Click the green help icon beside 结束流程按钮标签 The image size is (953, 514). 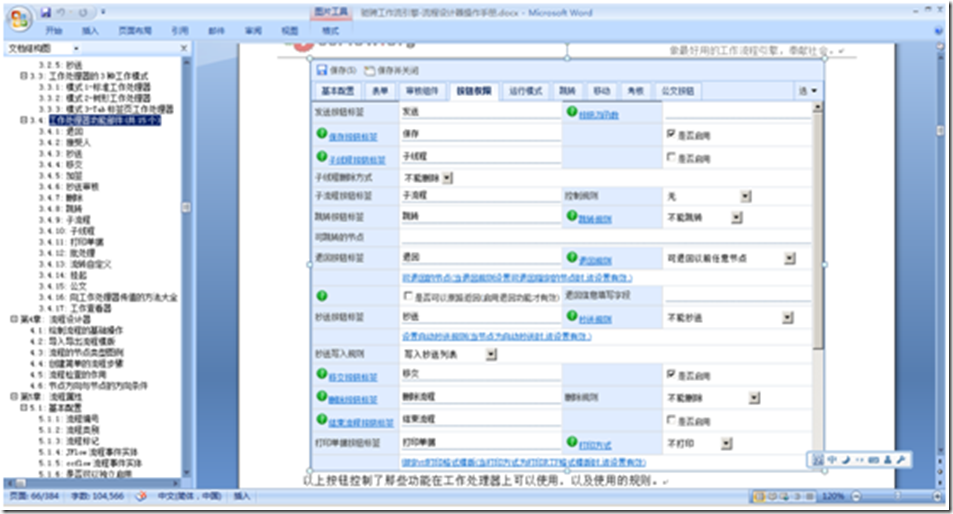(x=322, y=419)
